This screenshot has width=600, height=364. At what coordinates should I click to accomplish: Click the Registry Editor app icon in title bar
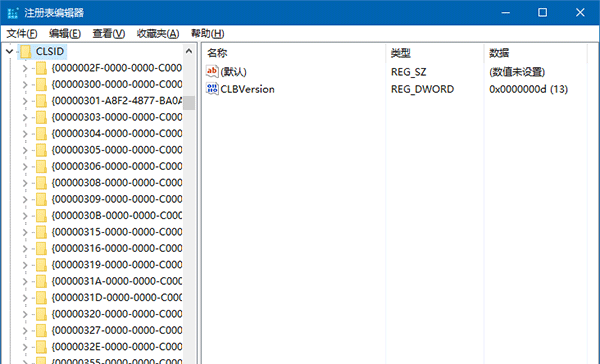[13, 13]
